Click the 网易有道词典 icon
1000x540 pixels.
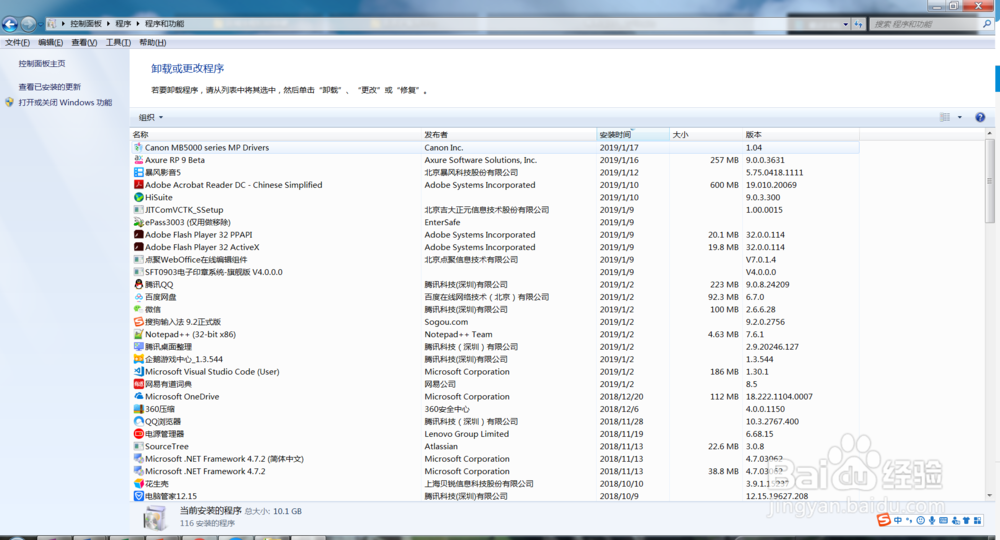click(138, 384)
